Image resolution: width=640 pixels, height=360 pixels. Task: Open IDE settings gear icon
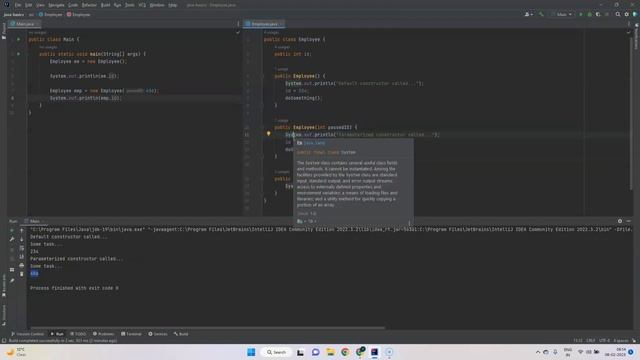(627, 14)
